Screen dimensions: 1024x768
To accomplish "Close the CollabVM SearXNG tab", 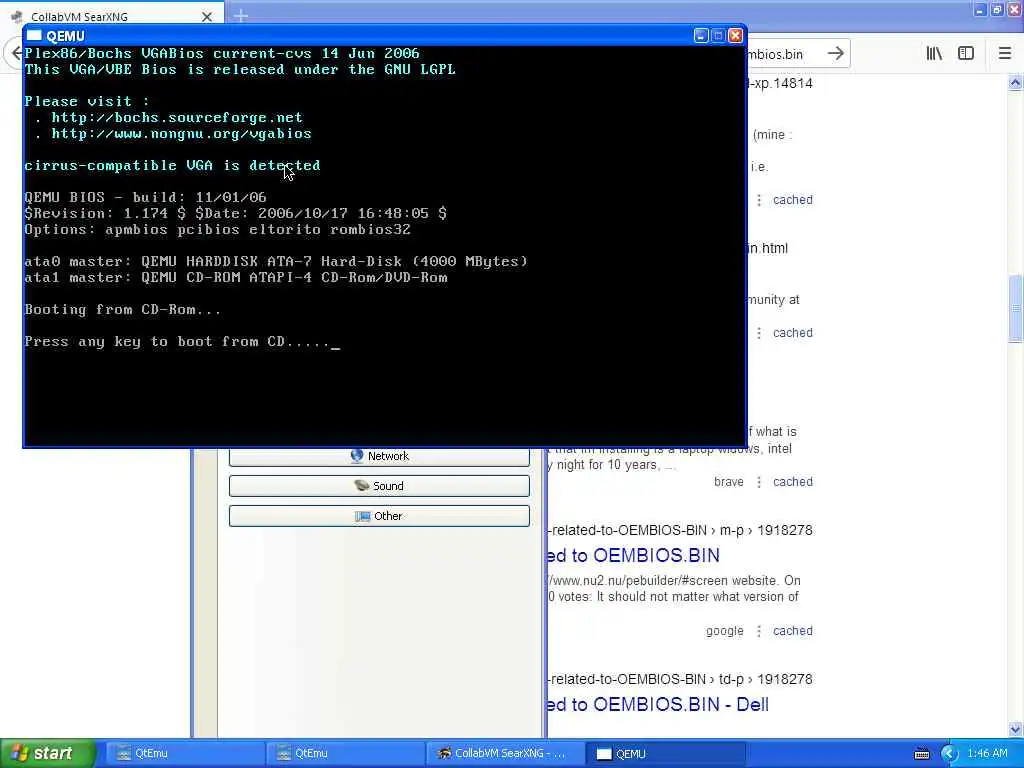I will pyautogui.click(x=206, y=17).
